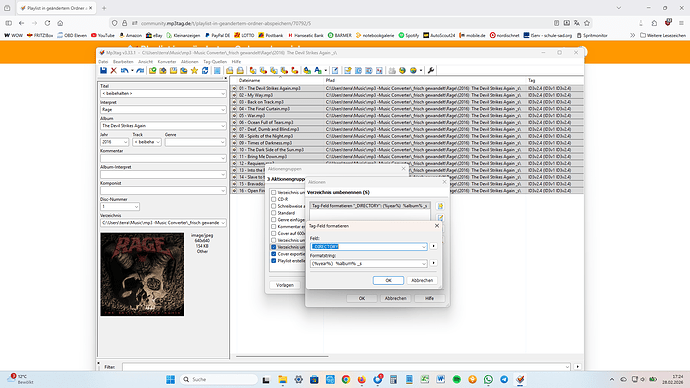This screenshot has width=690, height=388.
Task: Open the Tag-Quellen menu
Action: (x=215, y=62)
